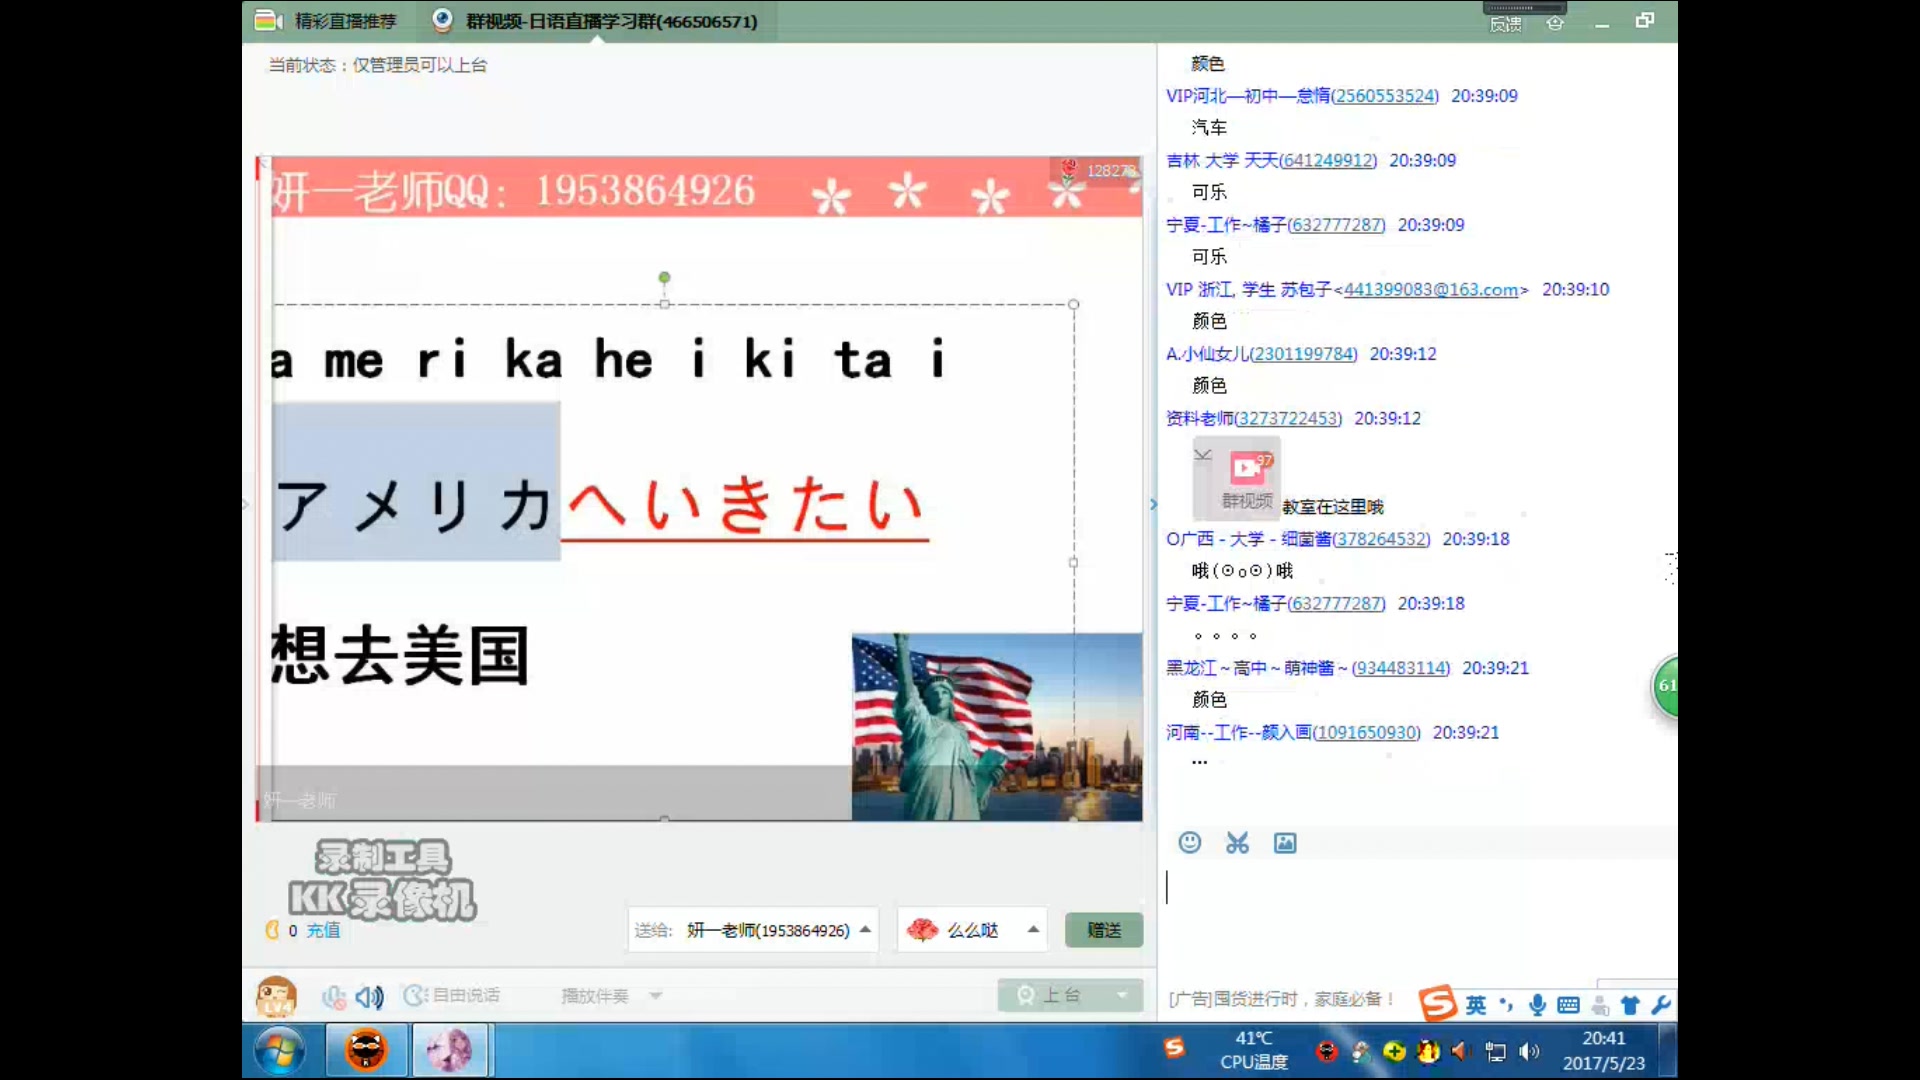Click the Sogou tray icon in taskbar
Image resolution: width=1920 pixels, height=1080 pixels.
(1174, 1048)
